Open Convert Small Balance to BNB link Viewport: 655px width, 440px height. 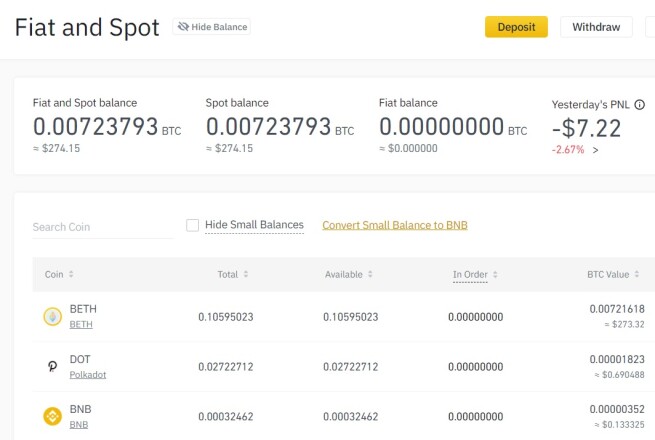point(395,225)
